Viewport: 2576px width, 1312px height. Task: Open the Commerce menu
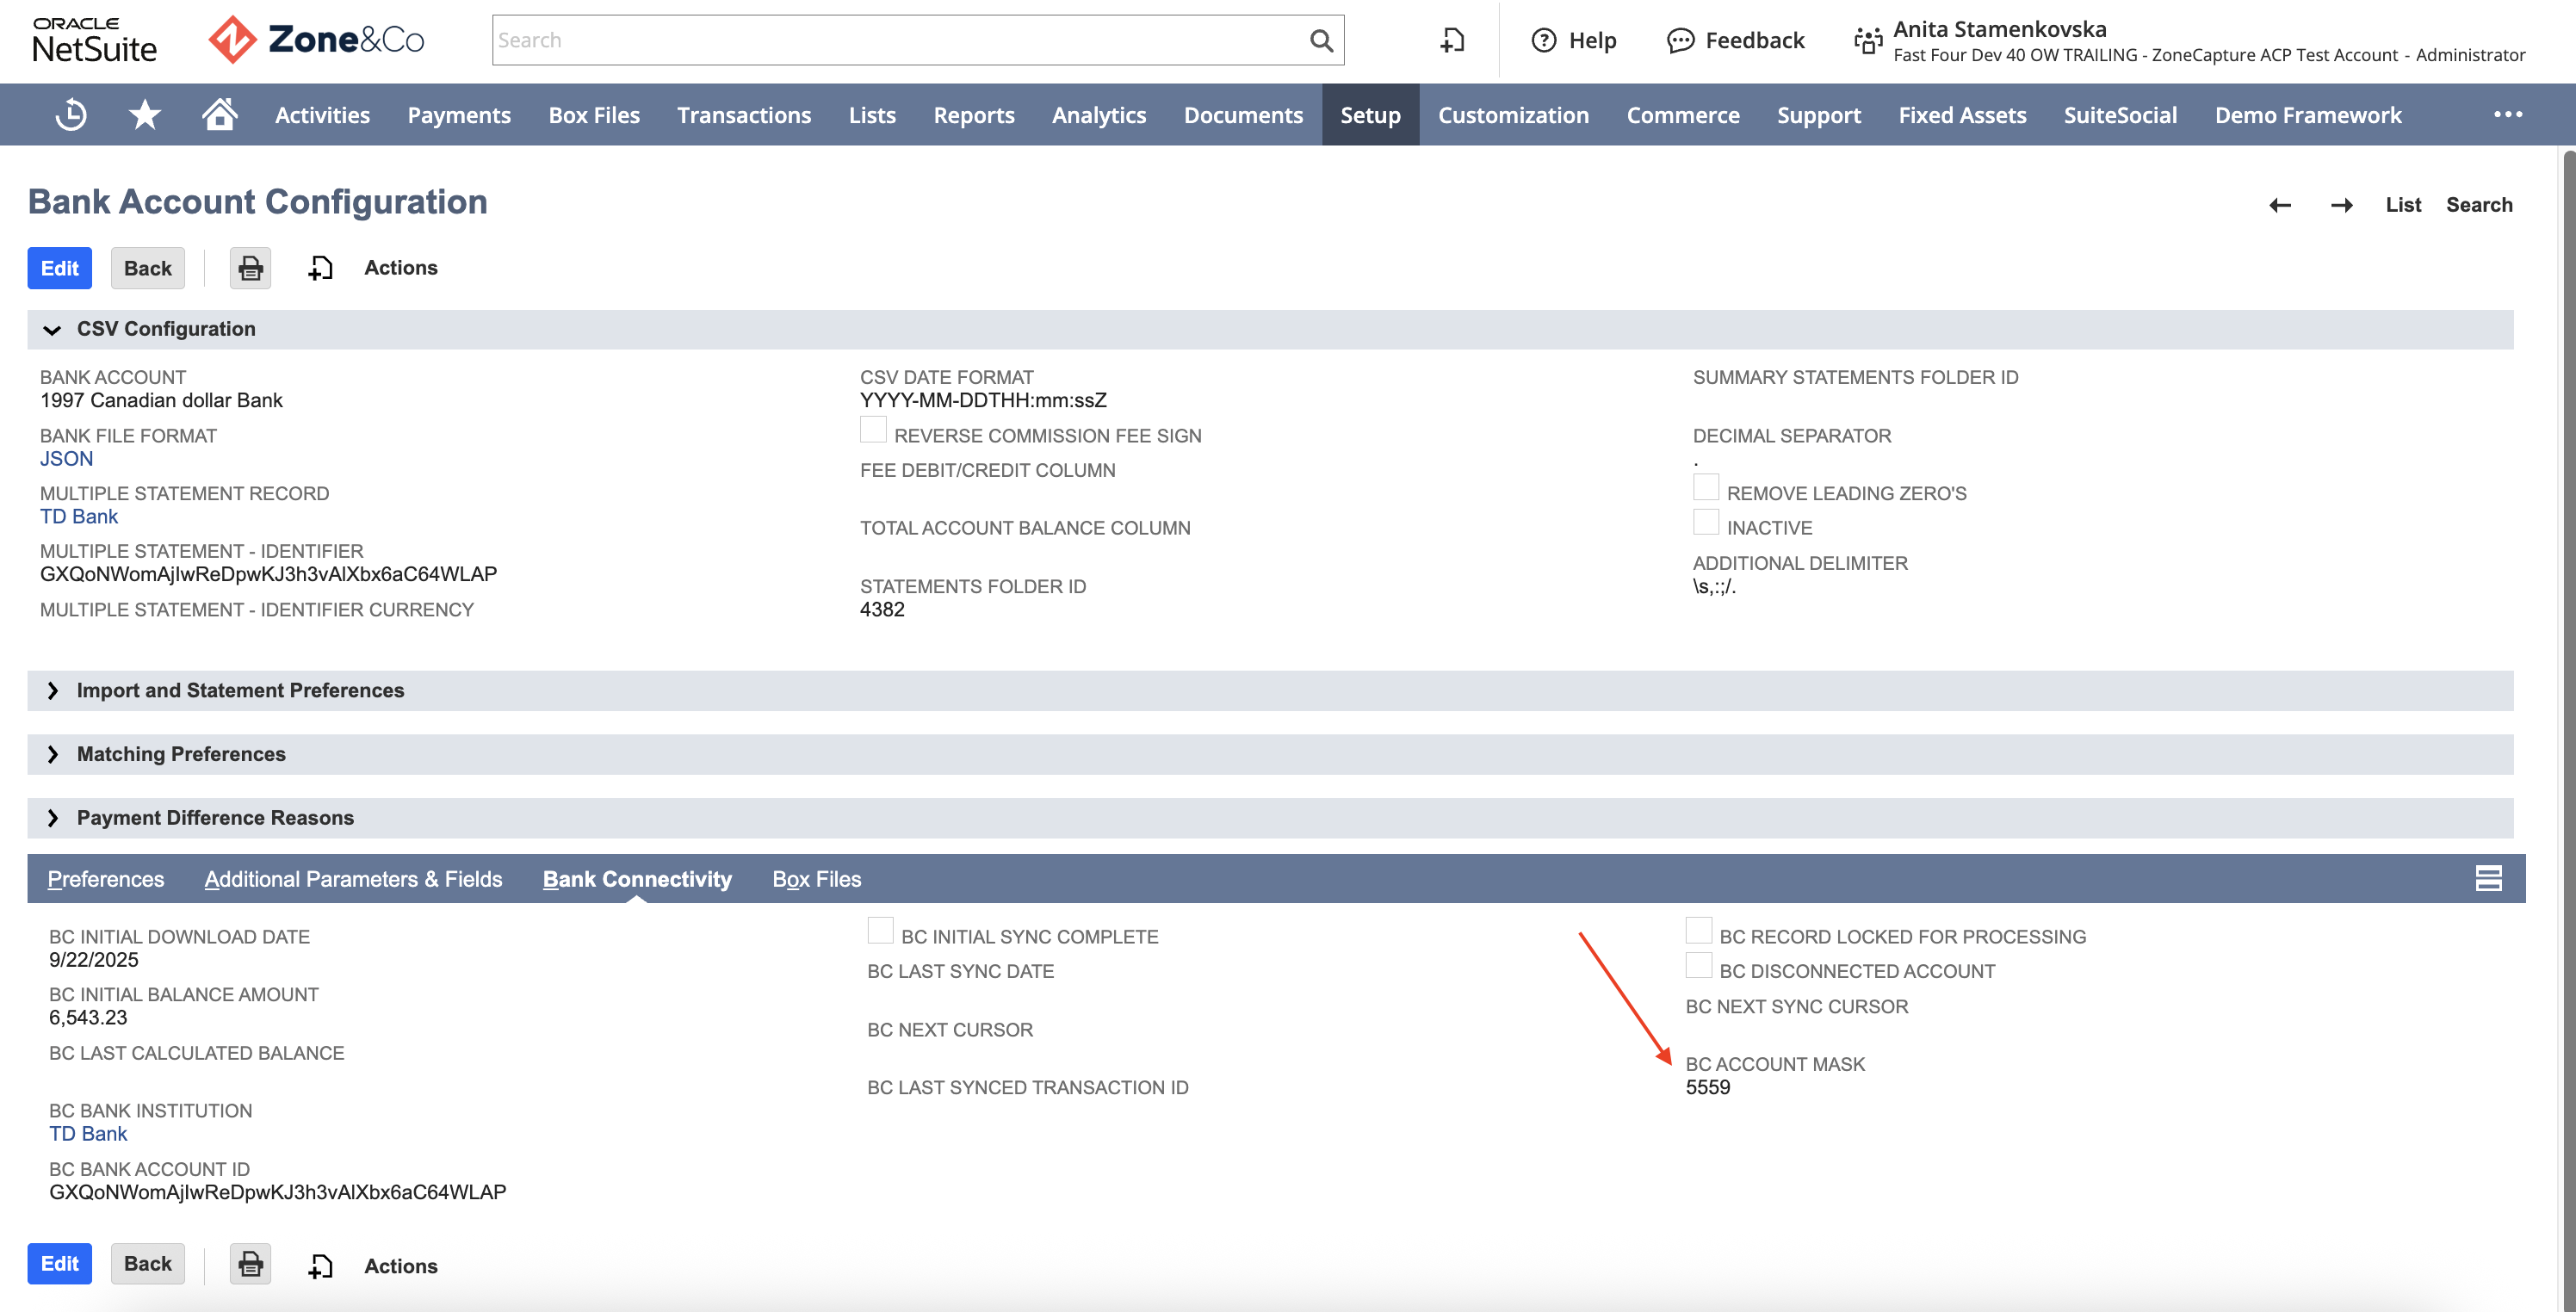point(1683,115)
